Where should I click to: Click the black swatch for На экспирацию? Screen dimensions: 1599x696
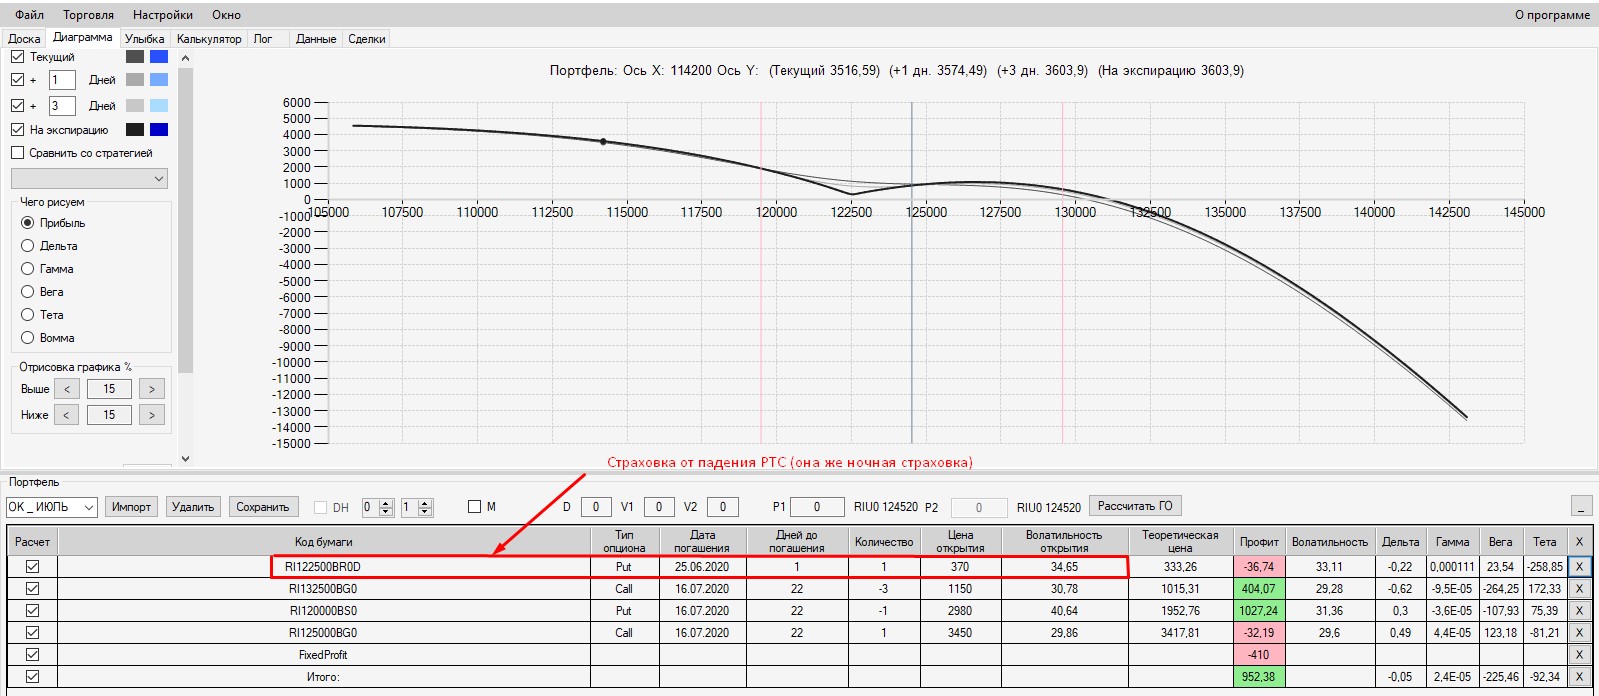pyautogui.click(x=135, y=130)
